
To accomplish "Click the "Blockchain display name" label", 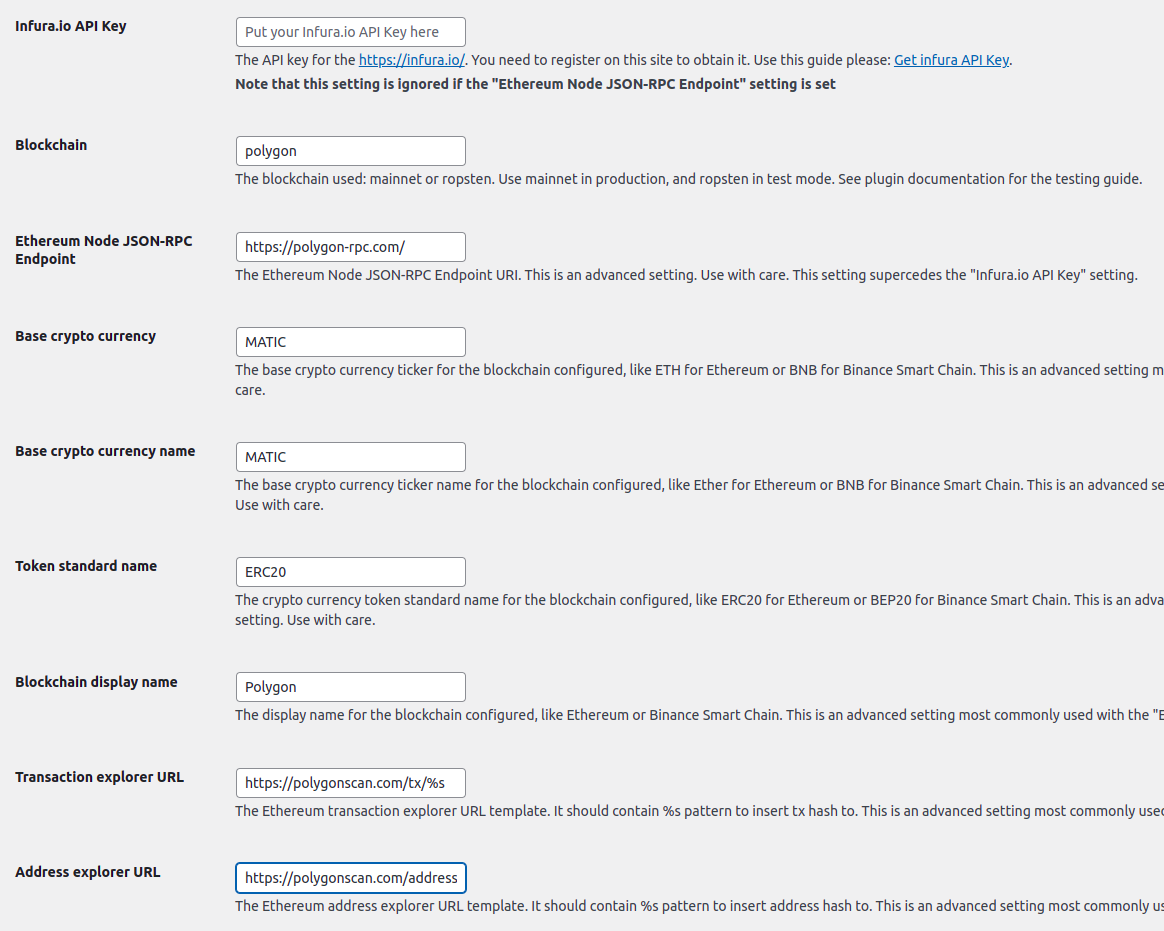I will point(96,682).
